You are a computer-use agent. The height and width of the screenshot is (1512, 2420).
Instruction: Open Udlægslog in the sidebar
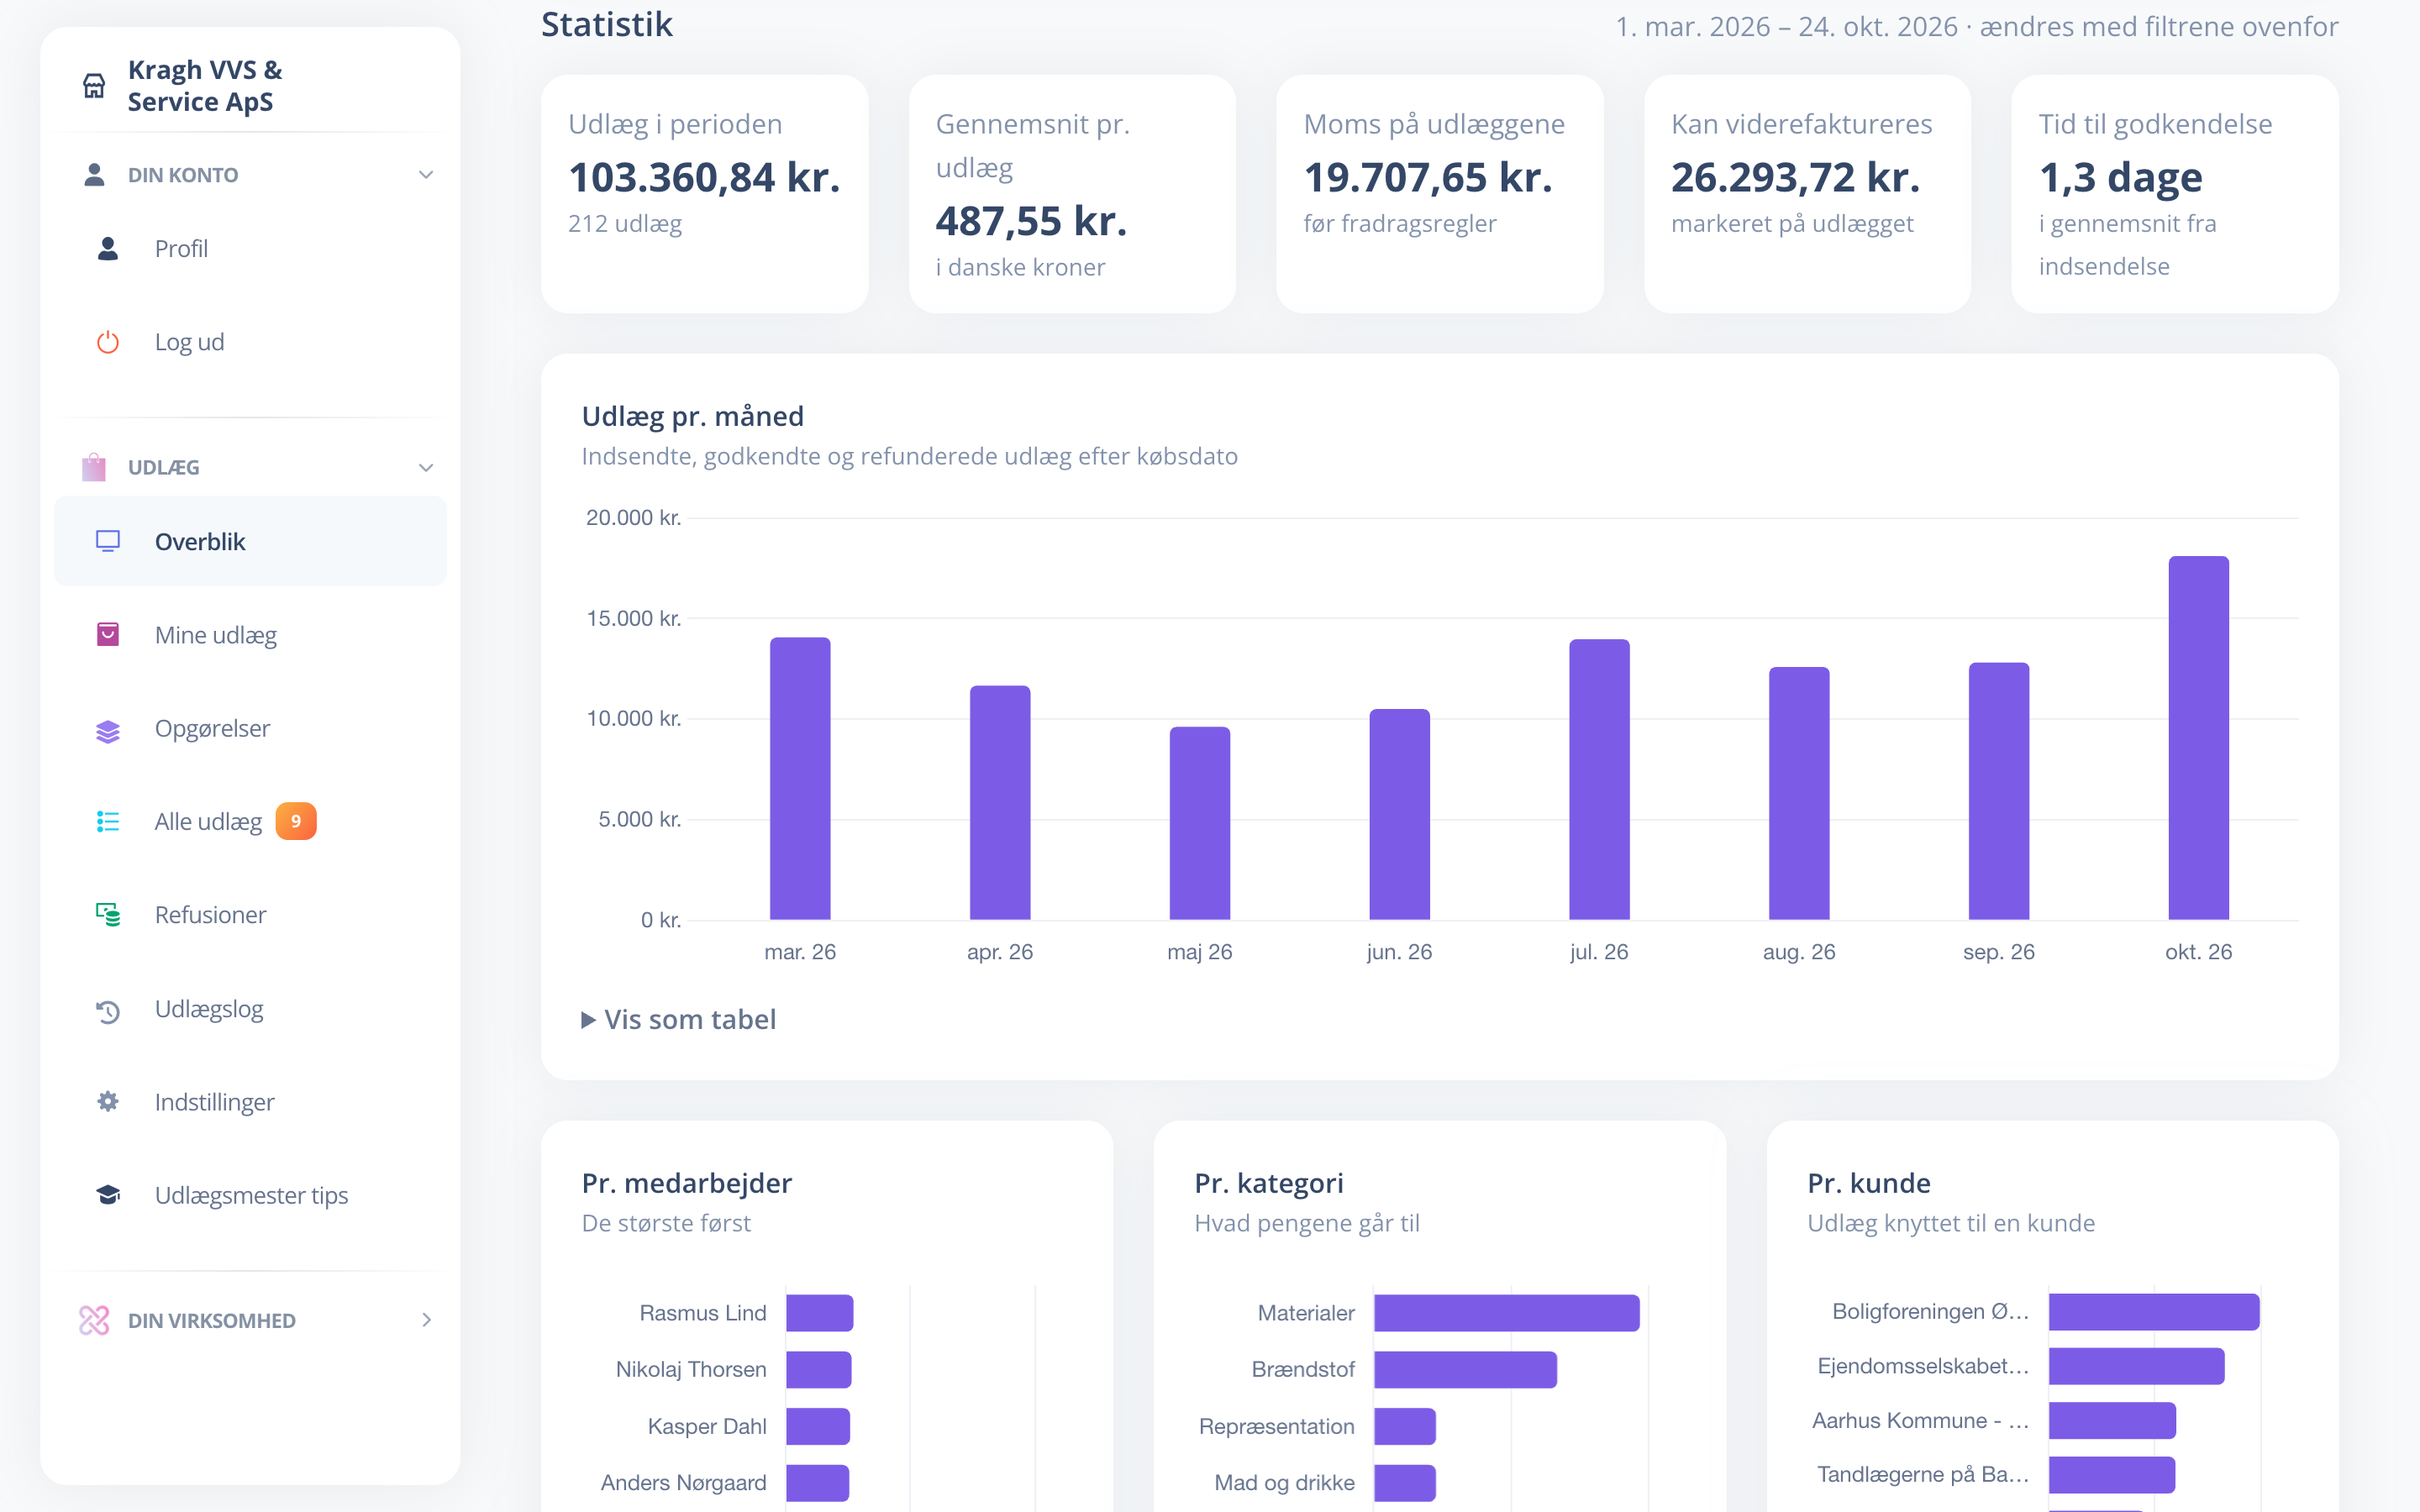(x=250, y=1009)
